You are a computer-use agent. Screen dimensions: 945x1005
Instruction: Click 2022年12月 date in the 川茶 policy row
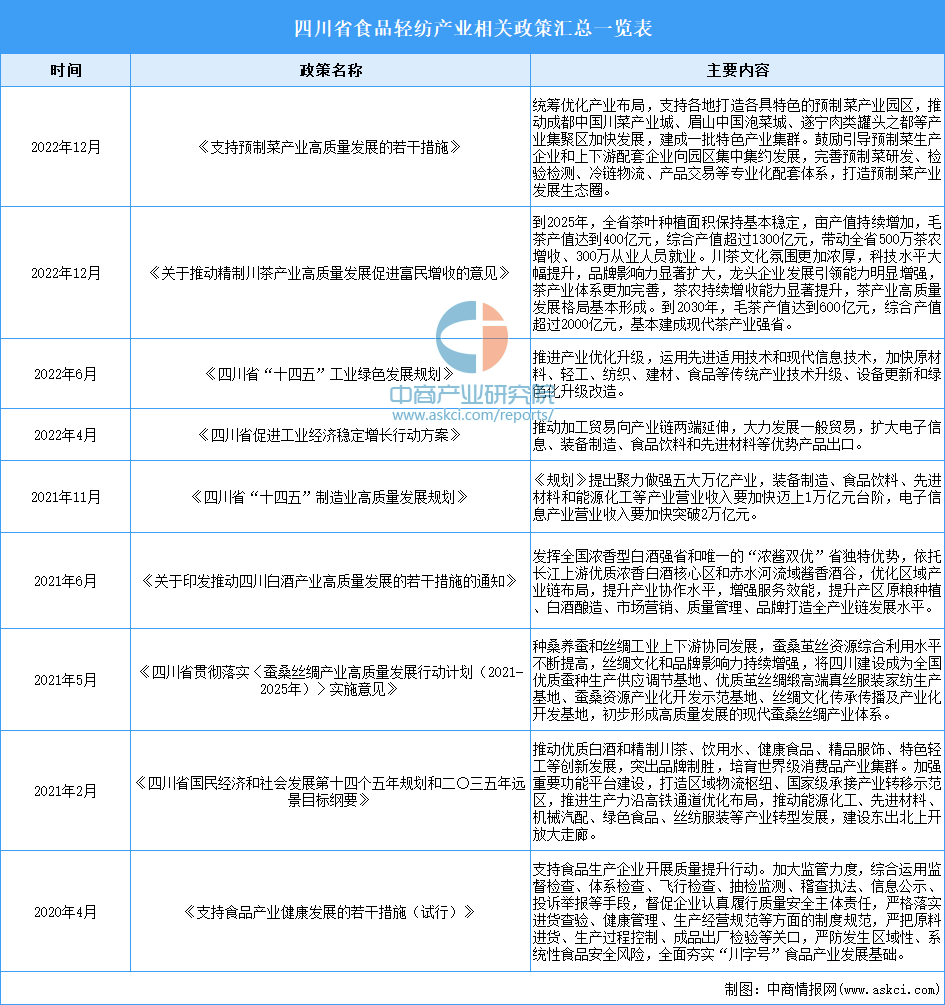(x=65, y=273)
